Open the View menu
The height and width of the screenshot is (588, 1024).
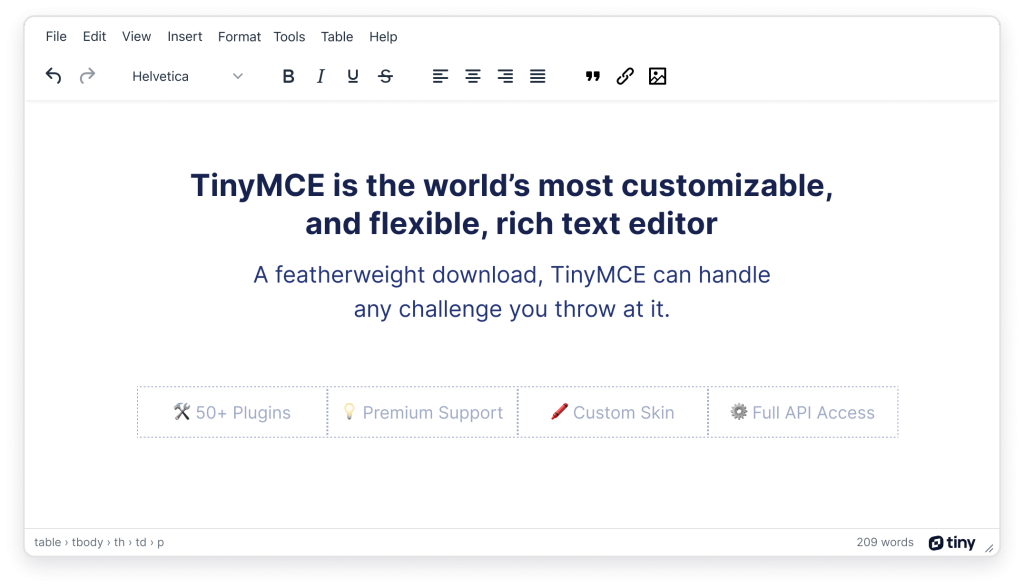[136, 37]
